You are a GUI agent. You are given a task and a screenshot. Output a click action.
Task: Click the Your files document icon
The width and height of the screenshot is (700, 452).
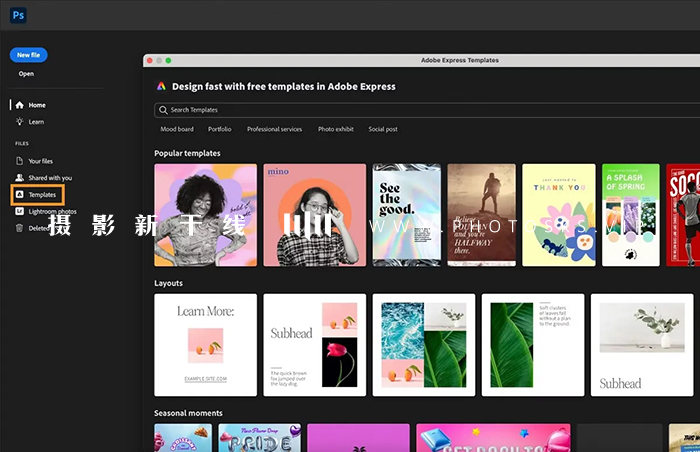pos(19,161)
